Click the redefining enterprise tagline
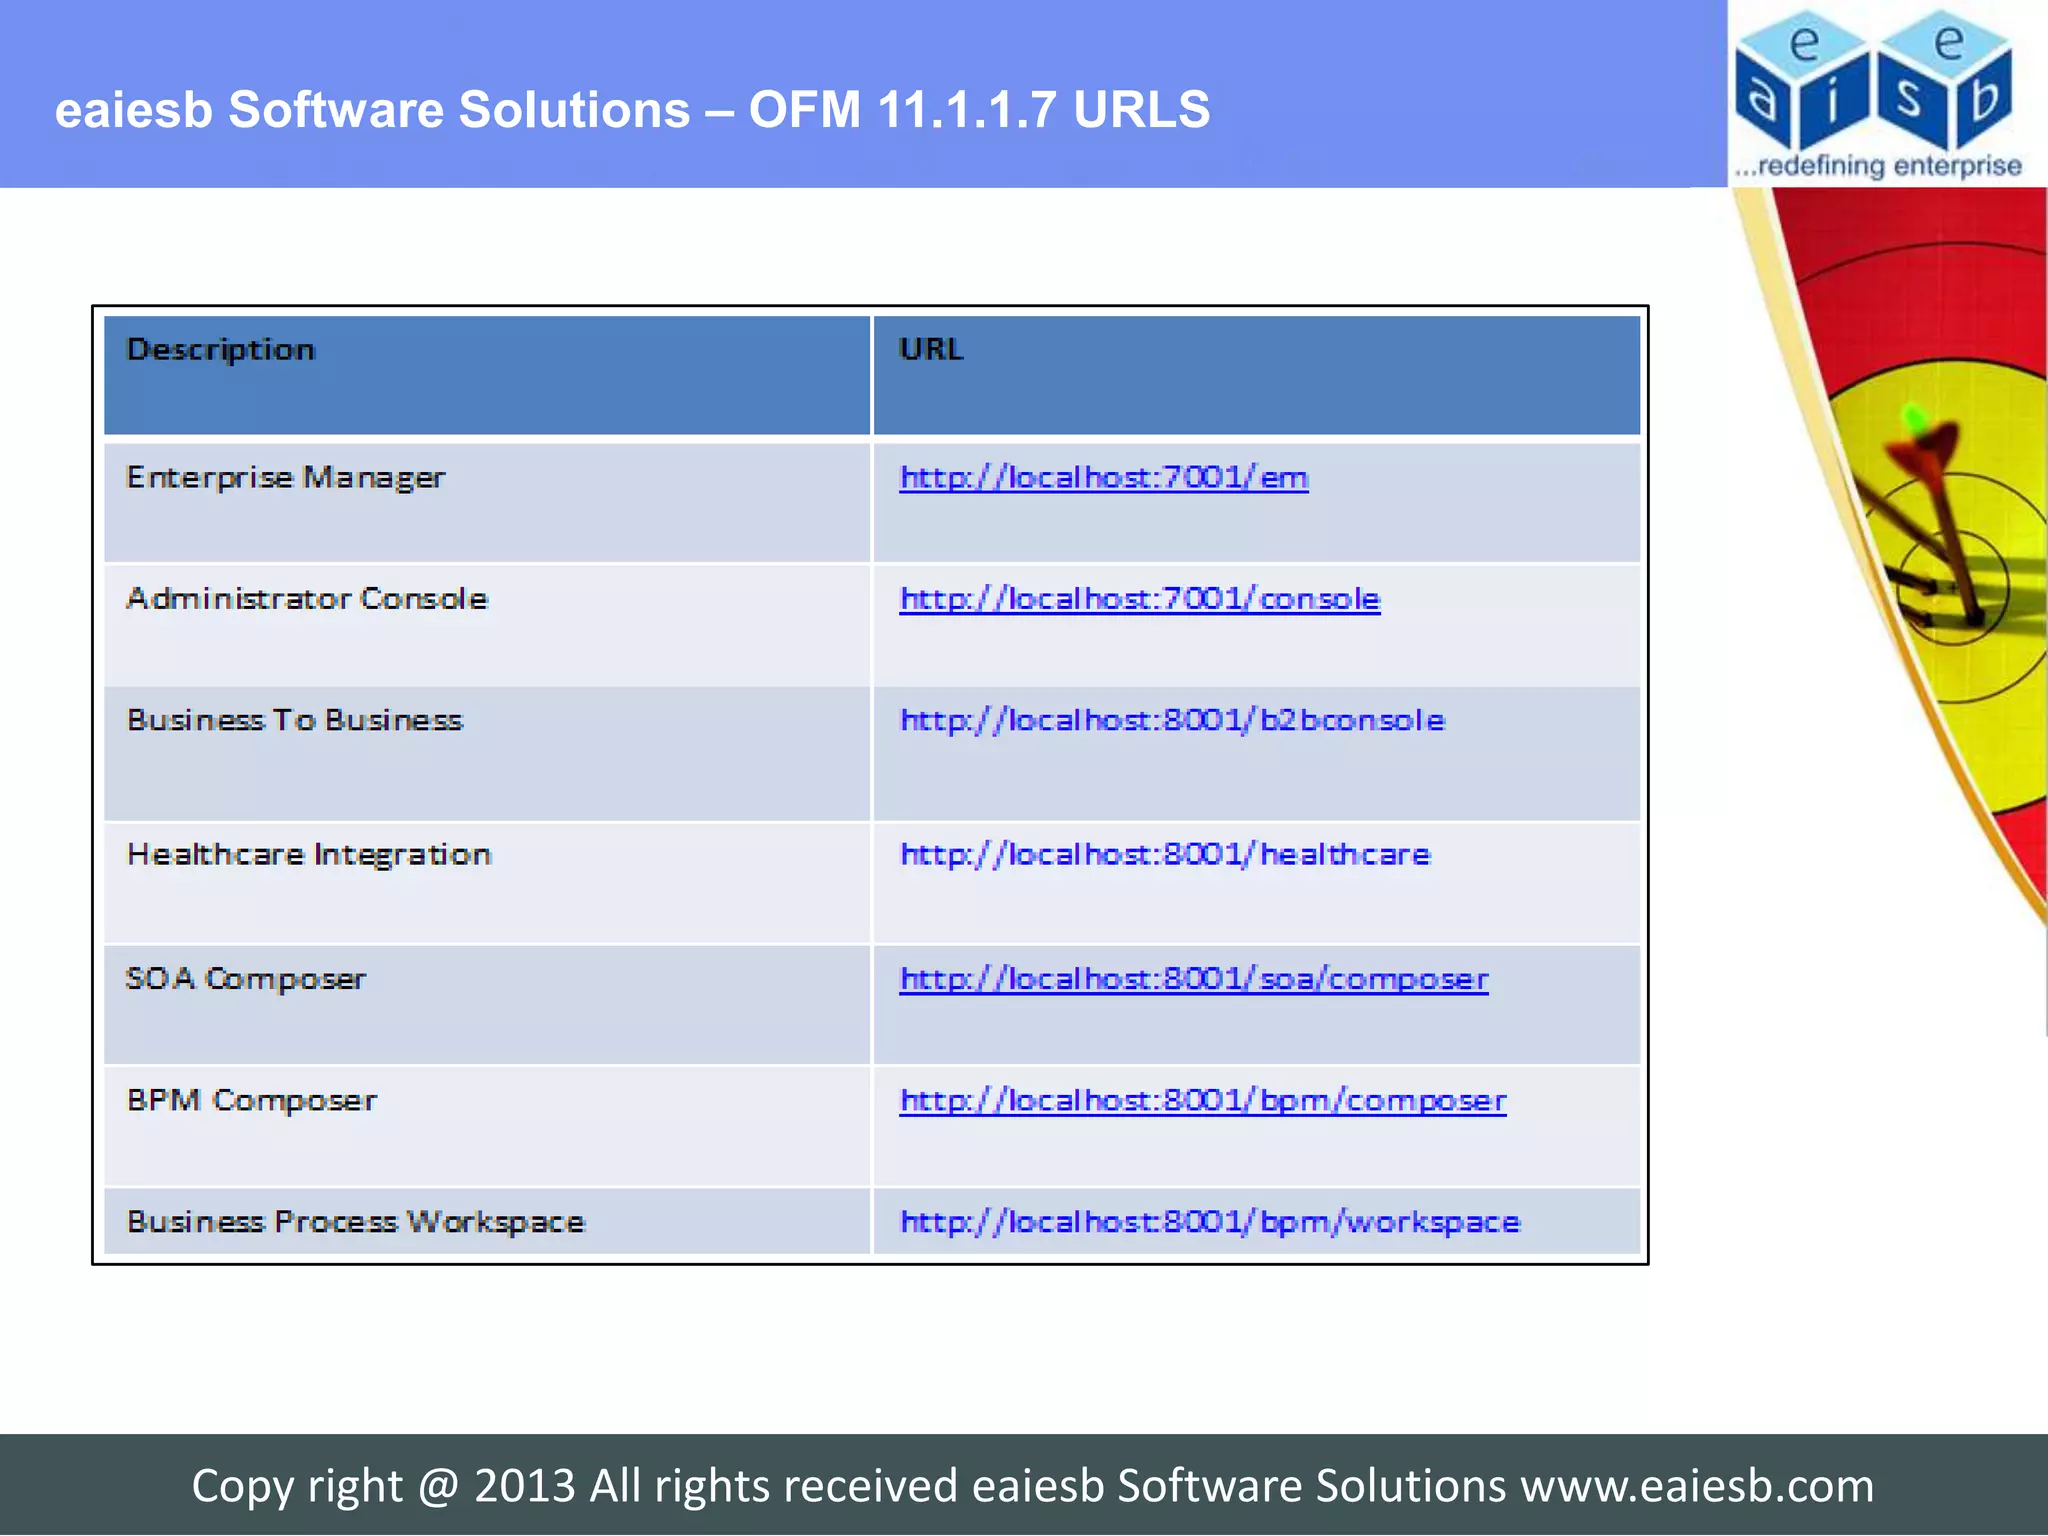This screenshot has height=1536, width=2048. [x=1879, y=165]
